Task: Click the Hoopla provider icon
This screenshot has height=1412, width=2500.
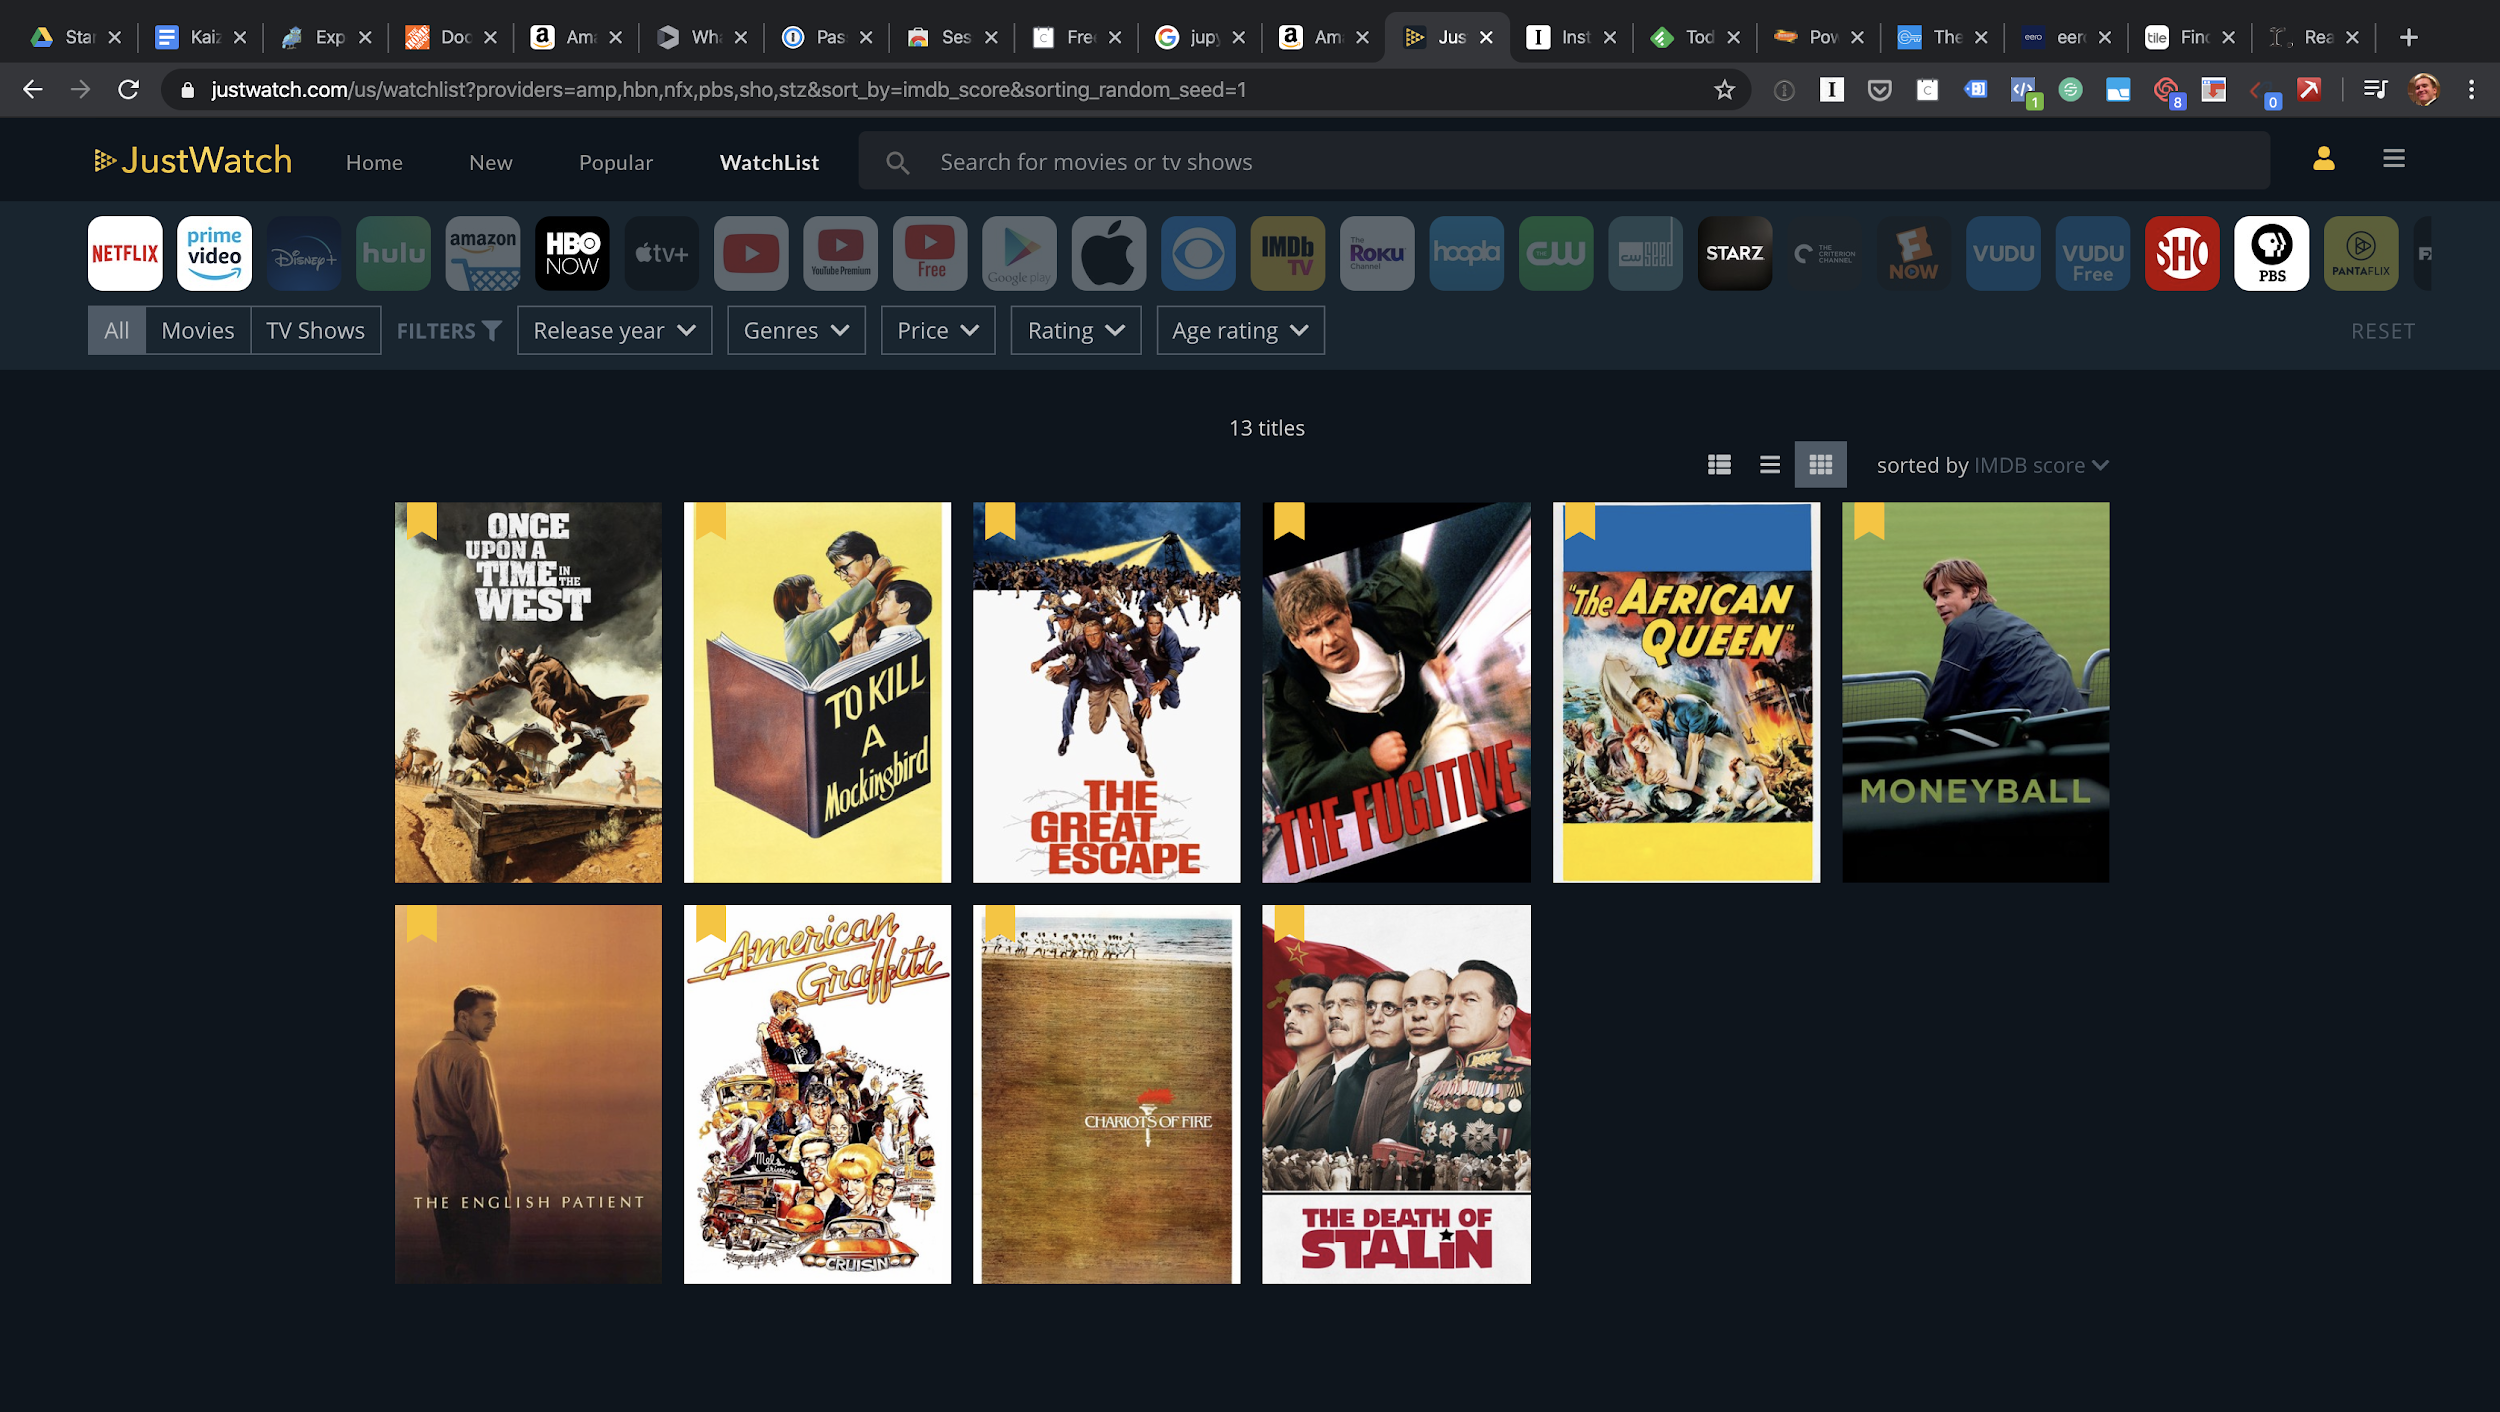Action: (1467, 253)
